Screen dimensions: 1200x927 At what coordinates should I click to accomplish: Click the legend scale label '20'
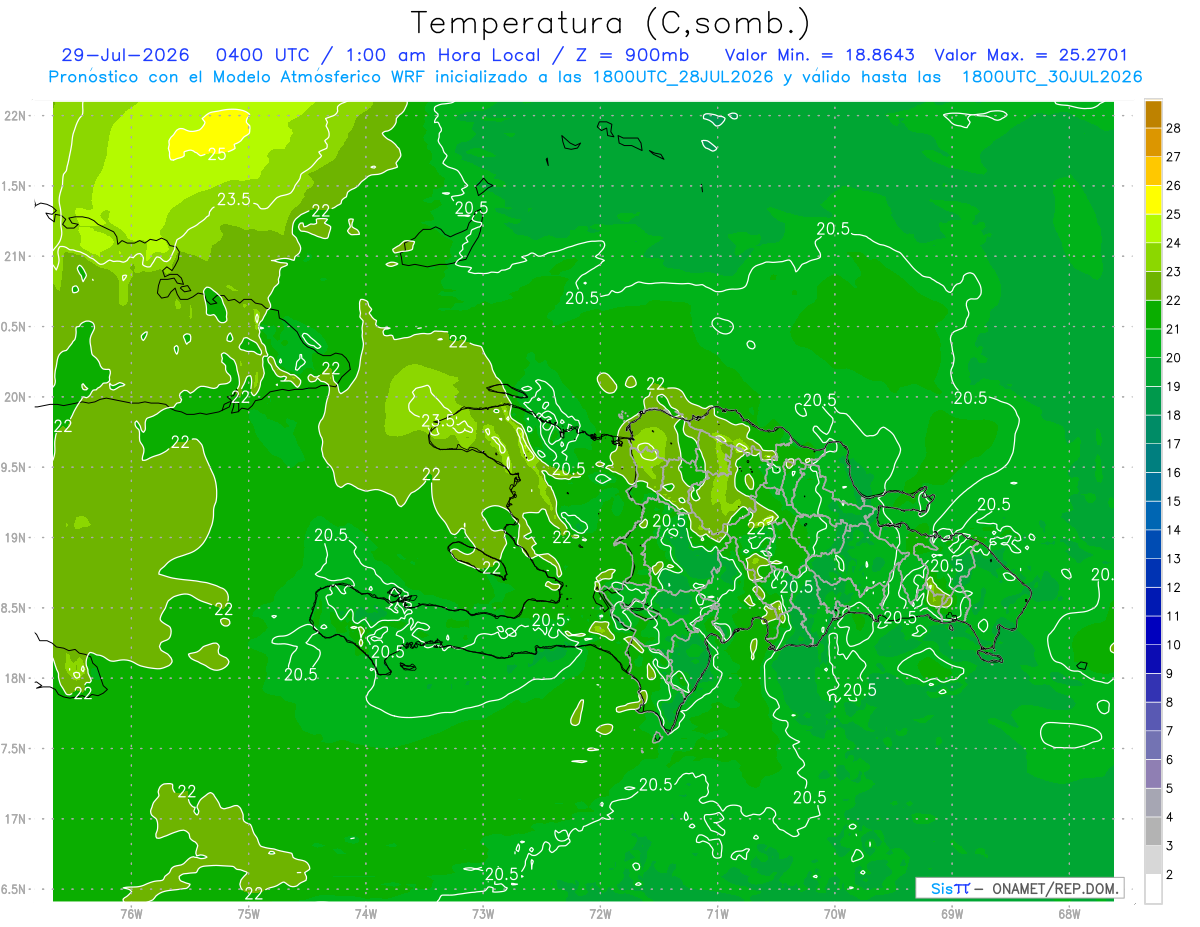click(x=1175, y=358)
